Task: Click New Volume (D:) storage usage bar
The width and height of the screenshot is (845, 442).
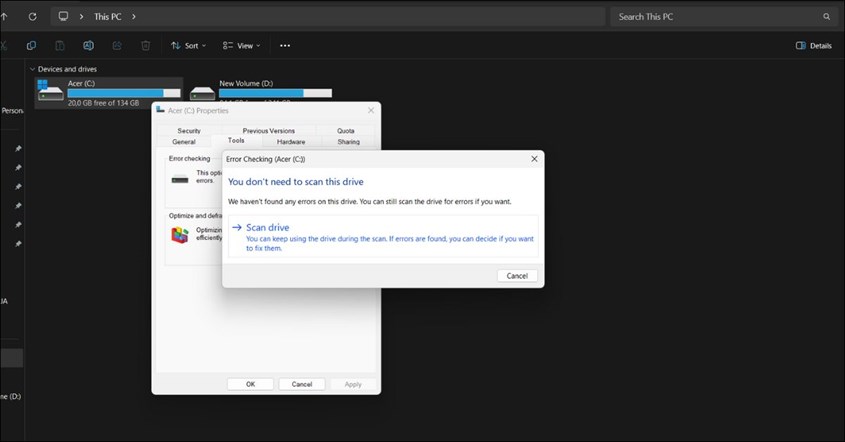Action: [275, 93]
